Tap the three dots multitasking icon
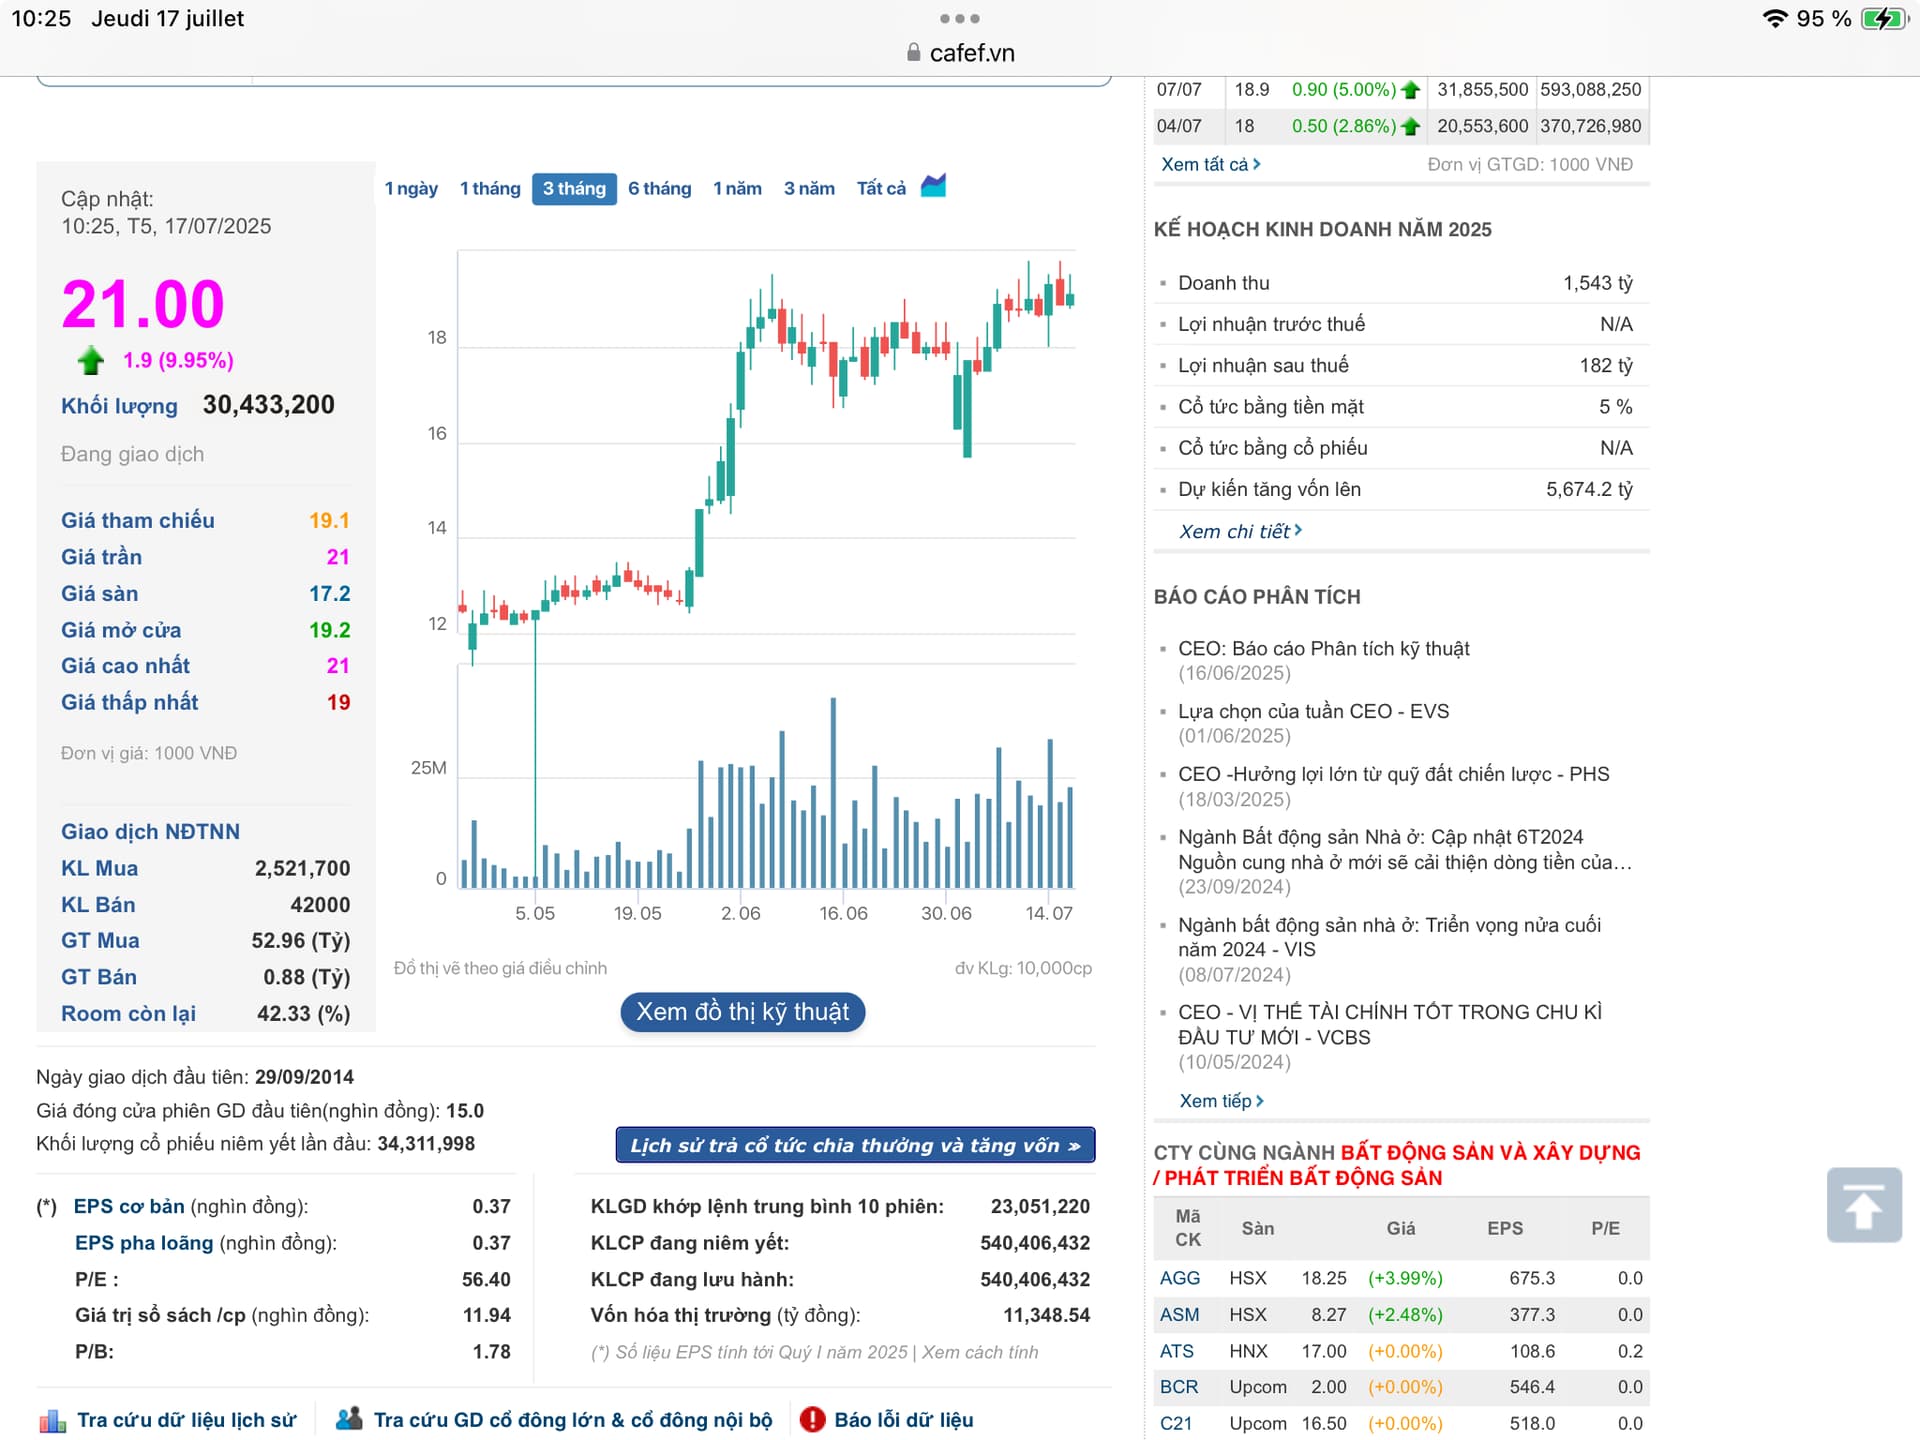1920x1440 pixels. [x=959, y=18]
